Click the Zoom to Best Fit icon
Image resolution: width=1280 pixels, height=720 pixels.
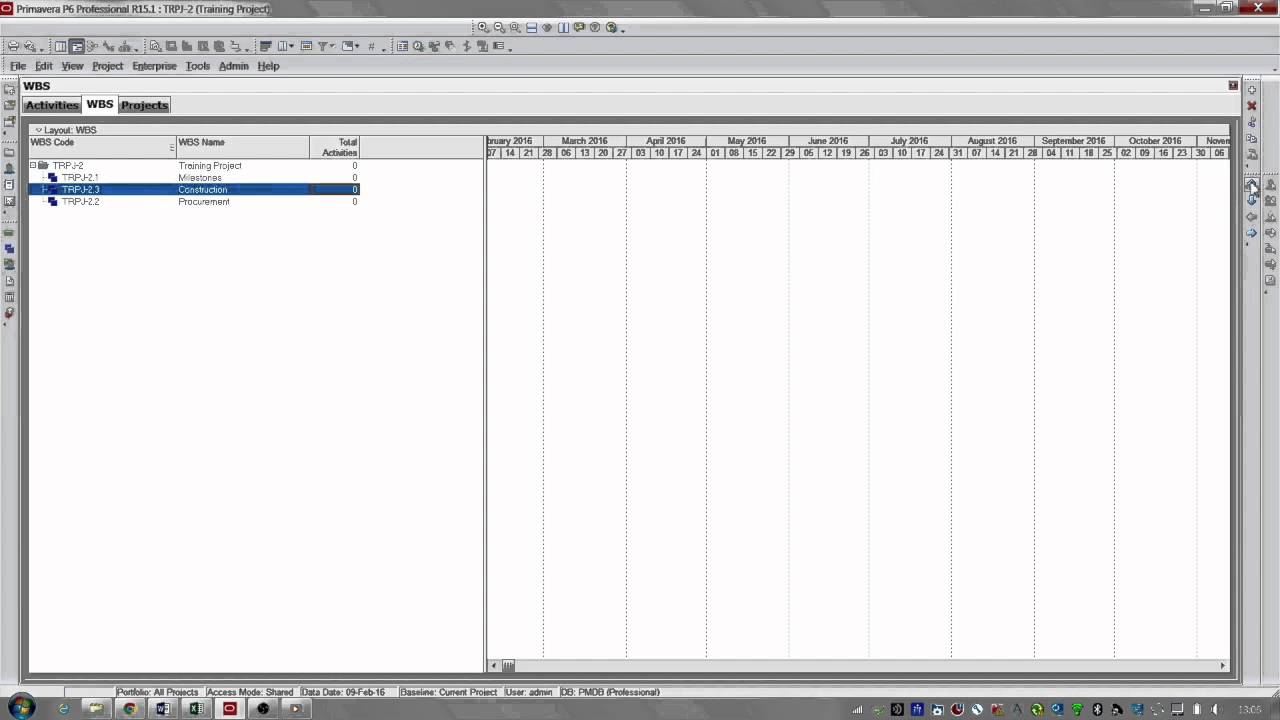[x=515, y=27]
